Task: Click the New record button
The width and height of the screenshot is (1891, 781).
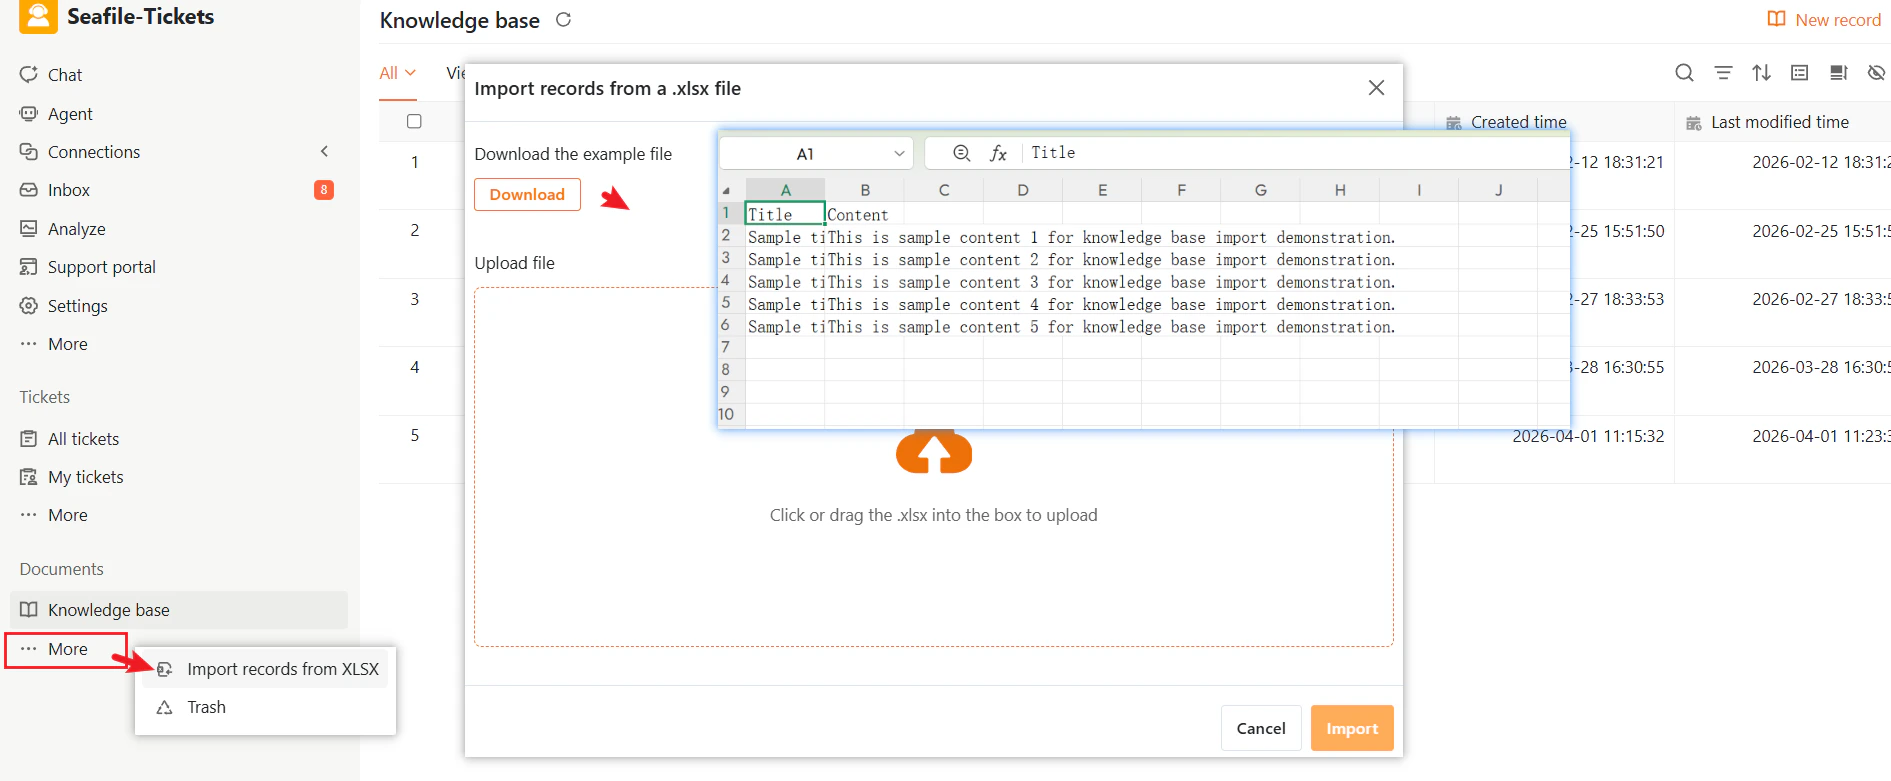Action: click(x=1824, y=20)
